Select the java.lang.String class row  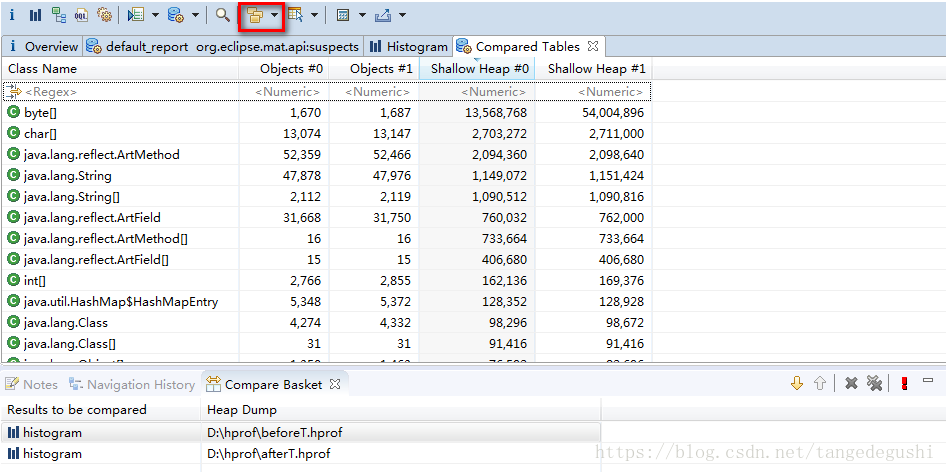[x=327, y=176]
